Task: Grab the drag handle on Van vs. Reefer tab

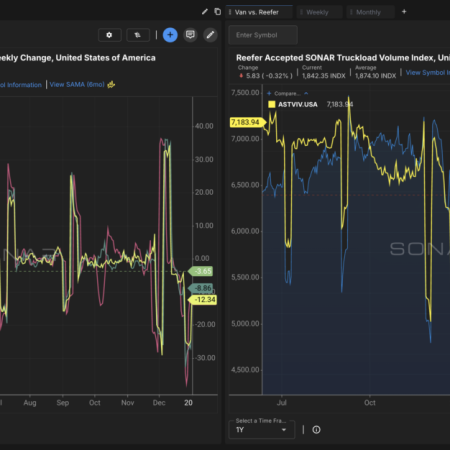Action: [x=230, y=12]
